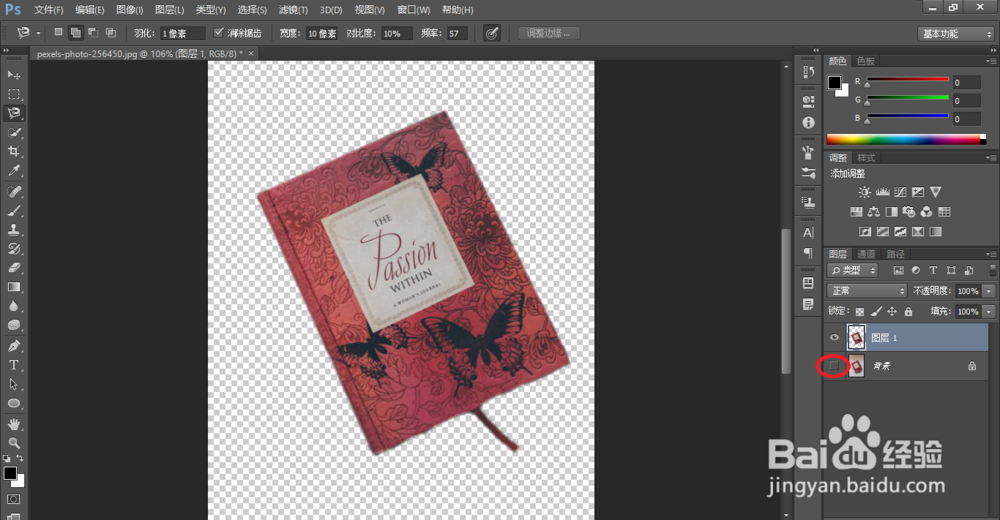Open the Color panel flyout menu
This screenshot has height=520, width=1000.
point(990,61)
